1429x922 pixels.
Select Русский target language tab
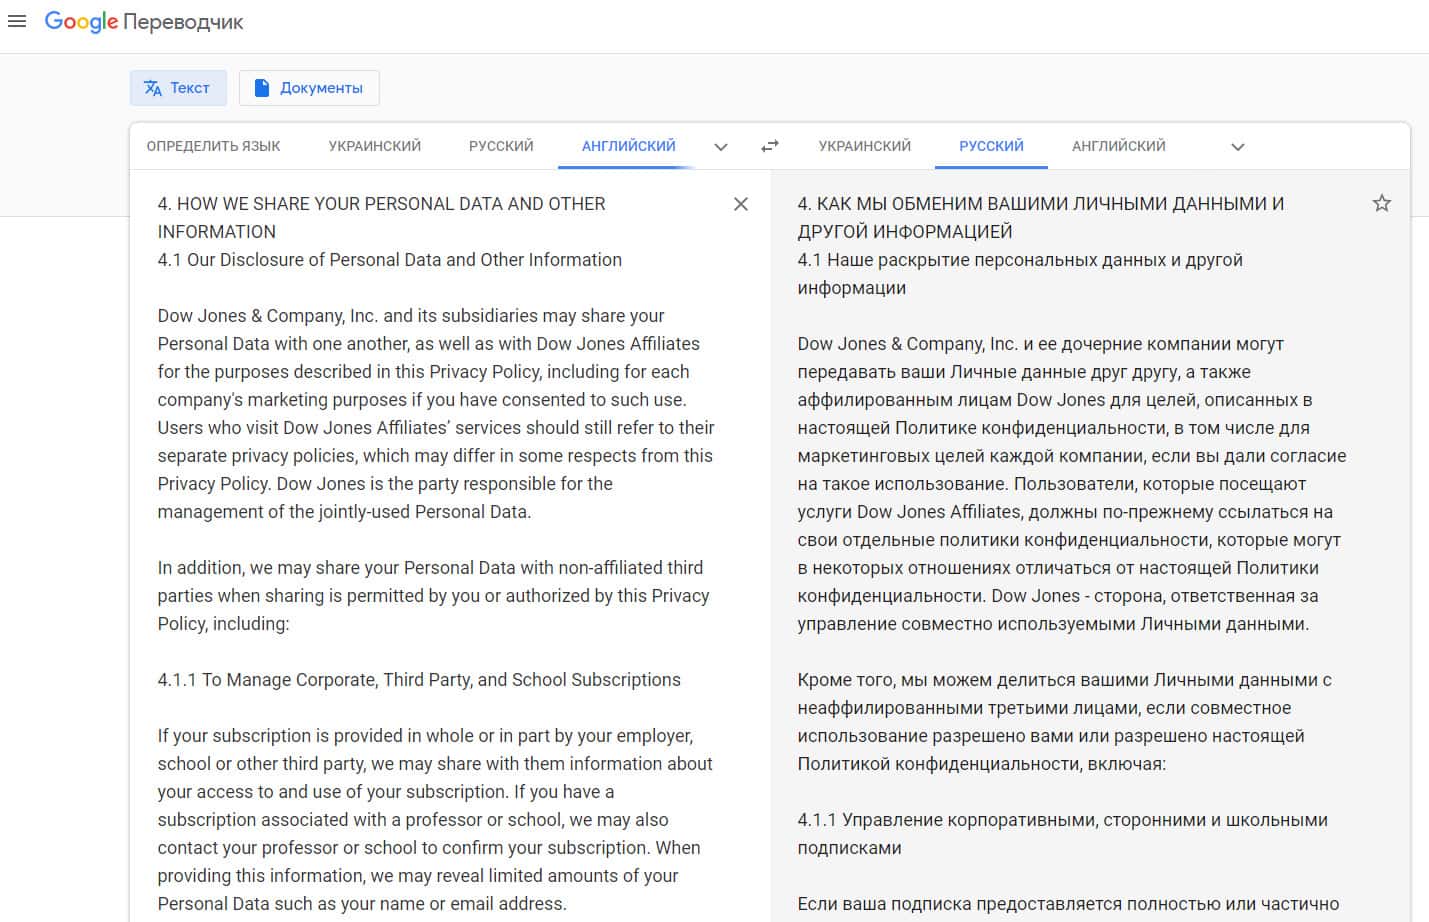(991, 146)
